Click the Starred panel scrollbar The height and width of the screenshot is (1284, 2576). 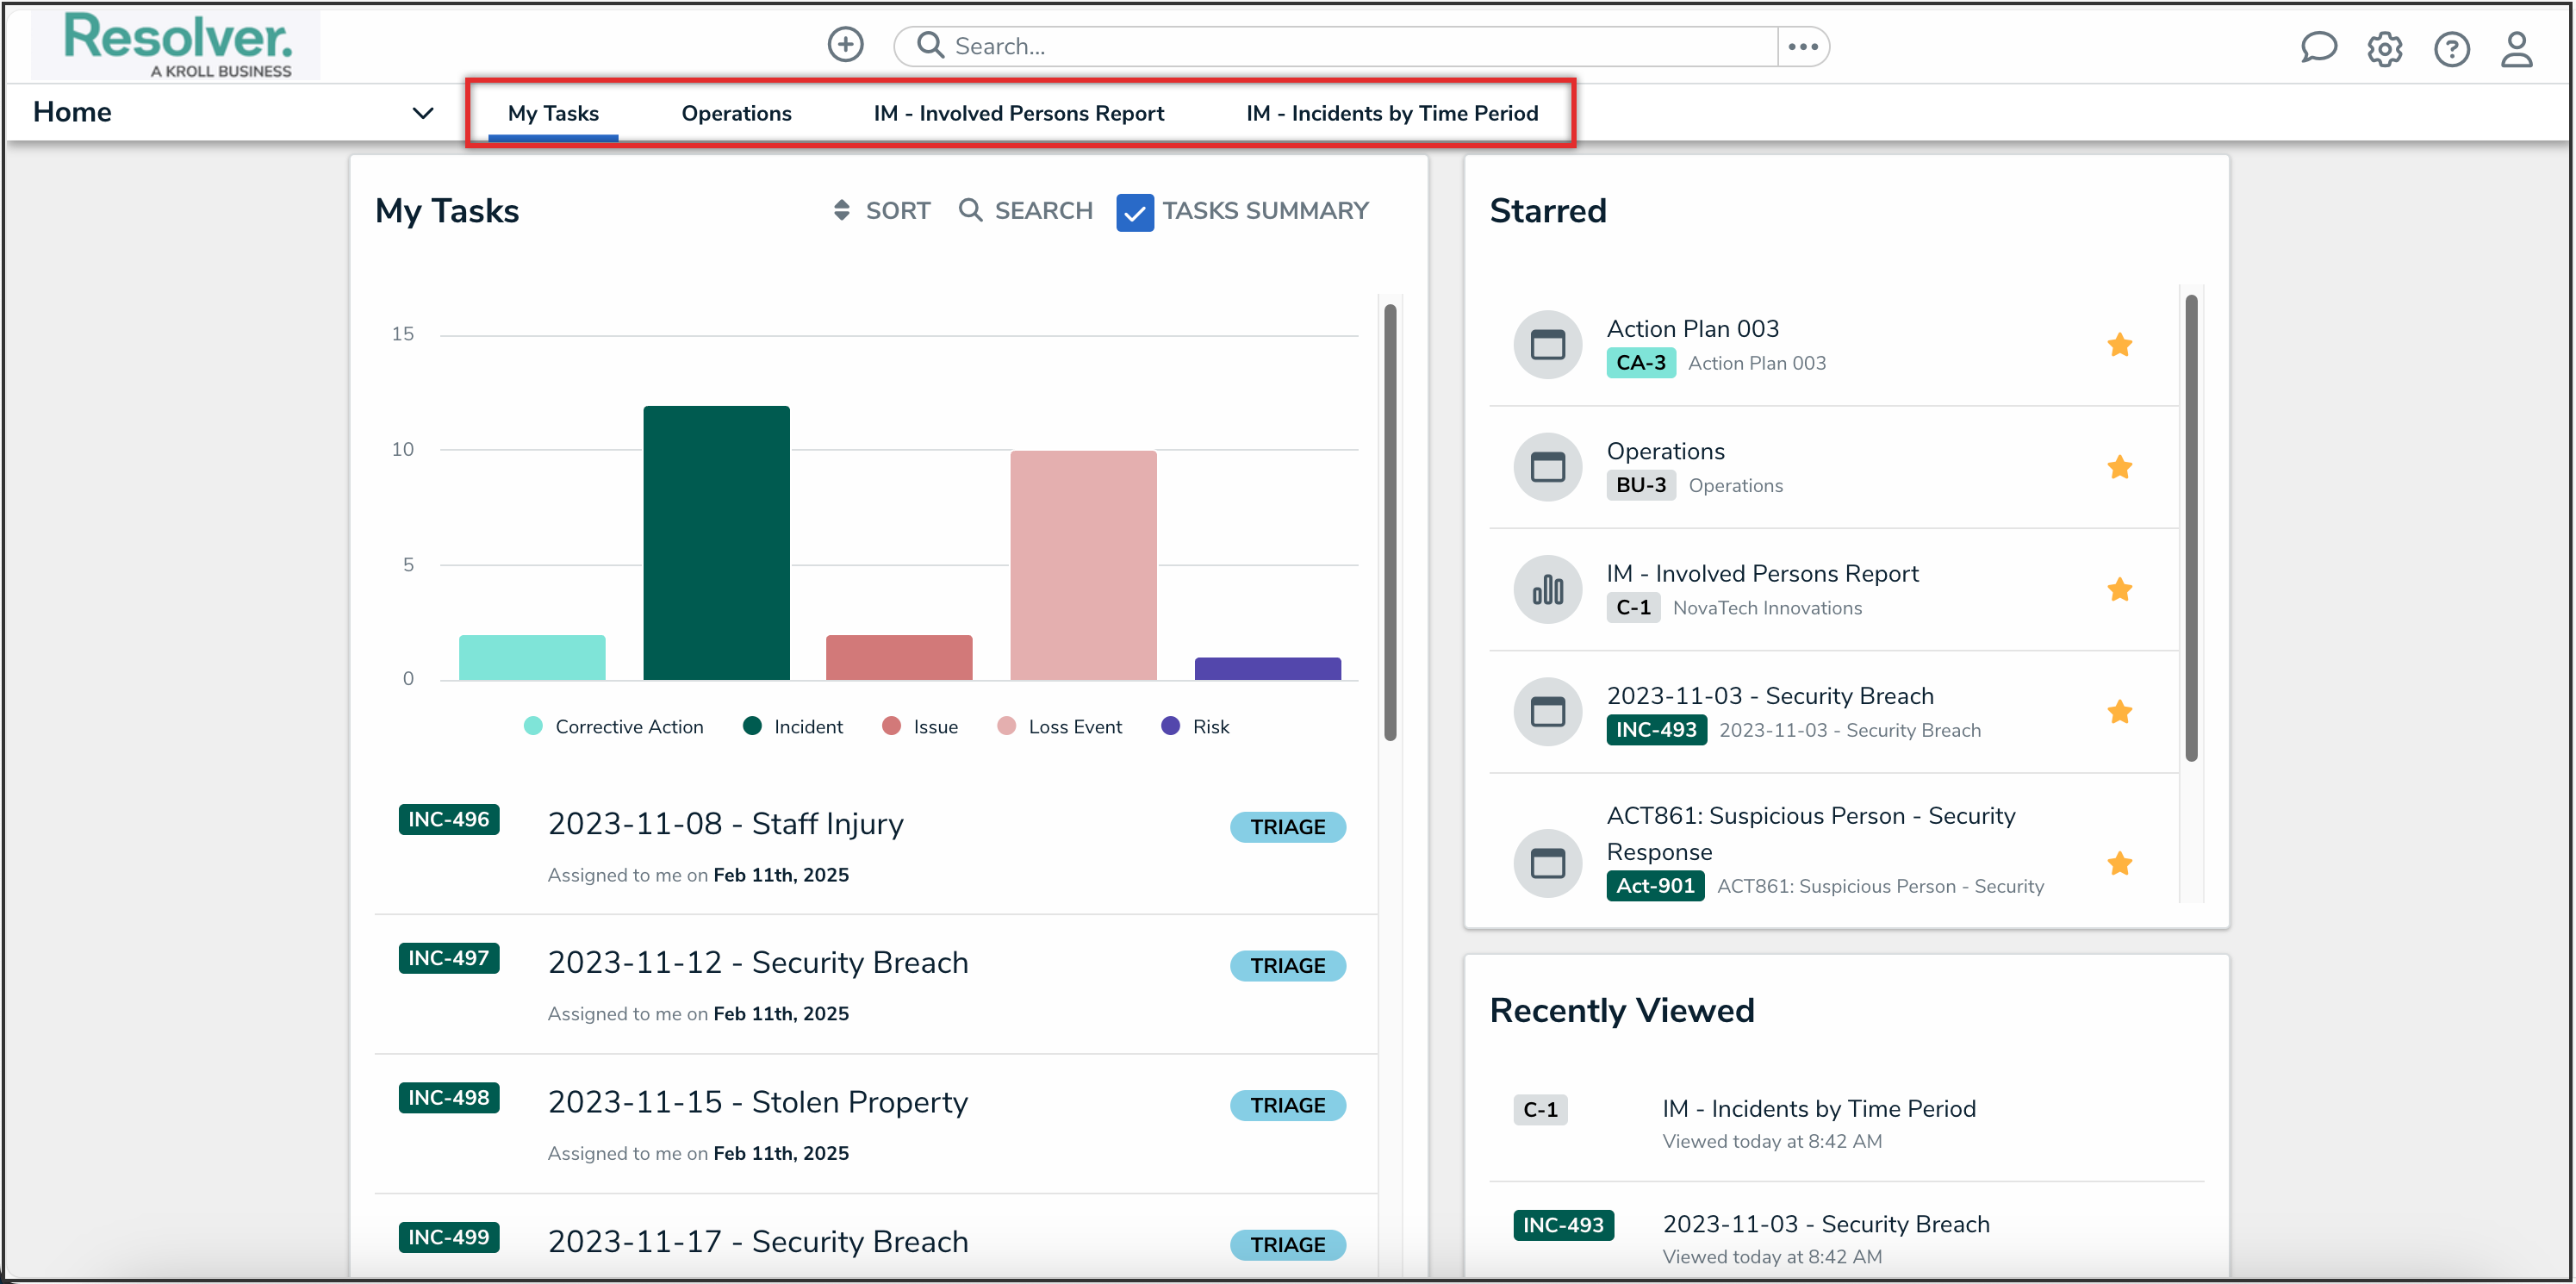2190,528
